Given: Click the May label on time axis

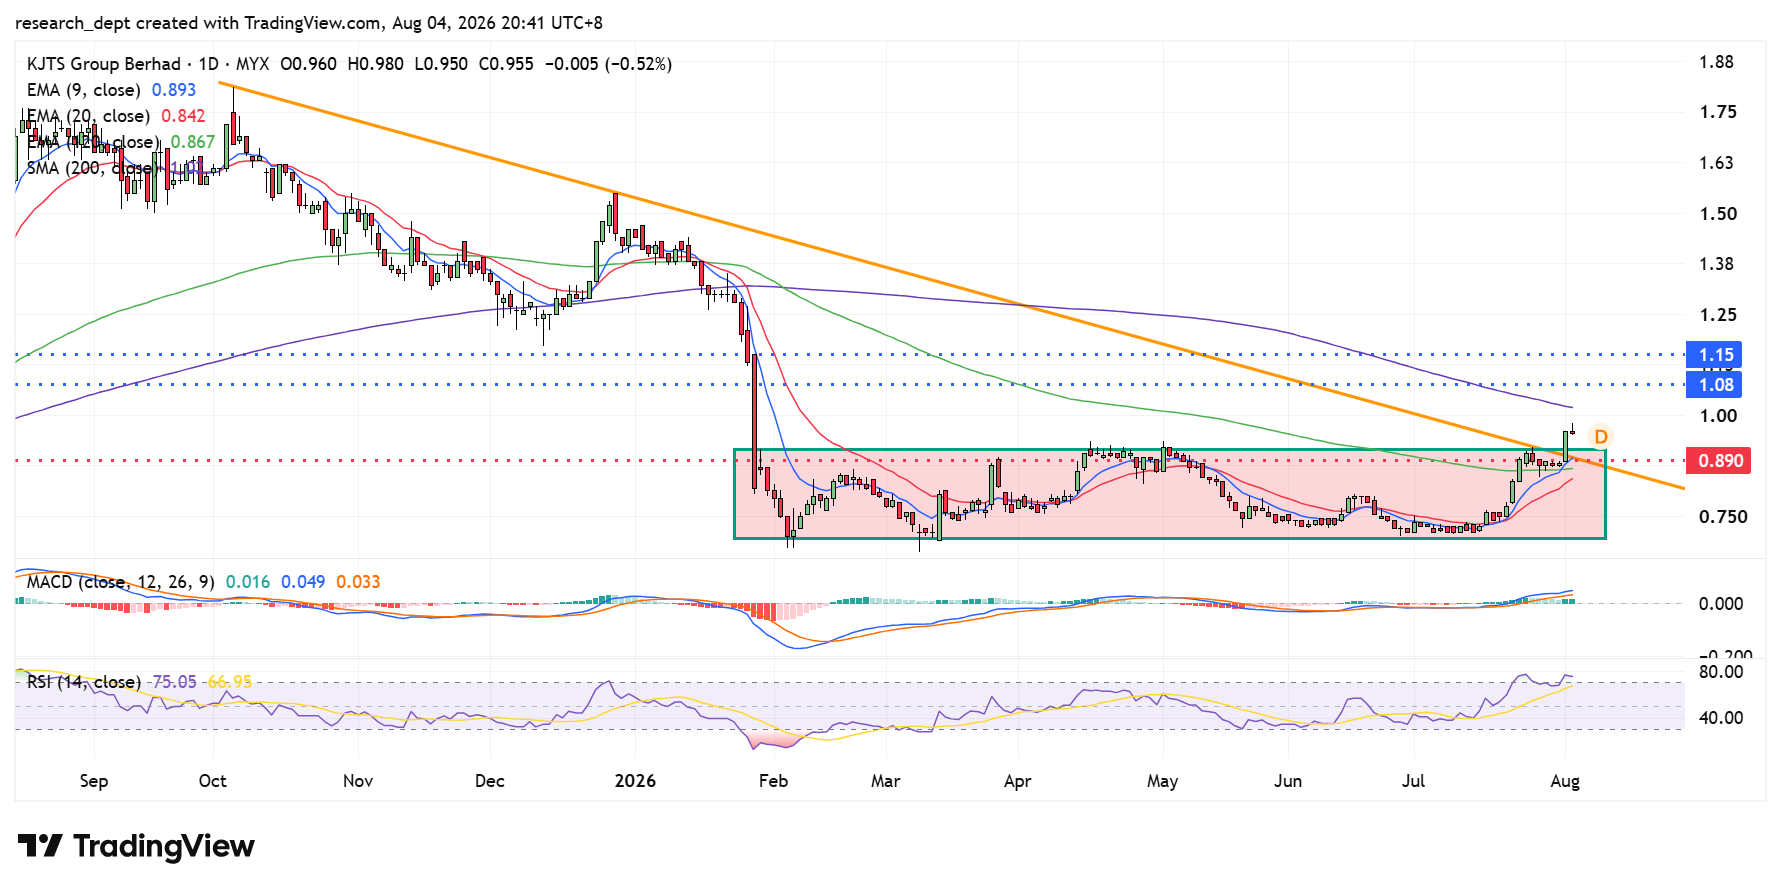Looking at the screenshot, I should [1162, 781].
